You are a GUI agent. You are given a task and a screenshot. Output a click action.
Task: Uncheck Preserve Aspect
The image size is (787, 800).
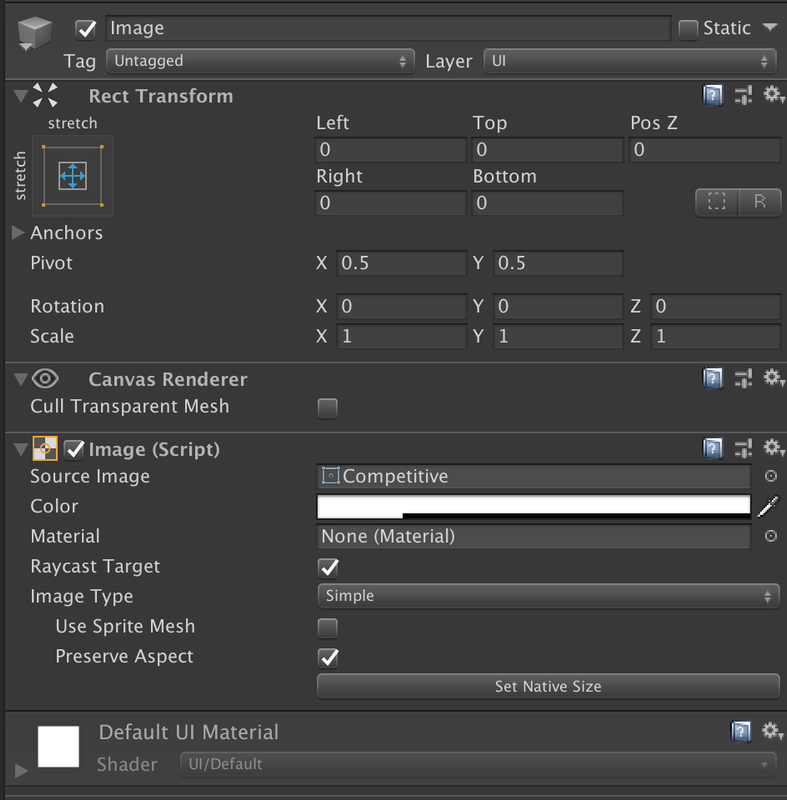coord(328,658)
